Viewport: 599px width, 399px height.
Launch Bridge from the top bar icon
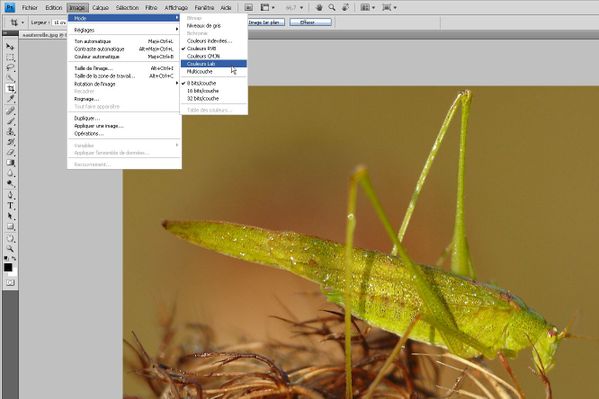click(x=248, y=7)
